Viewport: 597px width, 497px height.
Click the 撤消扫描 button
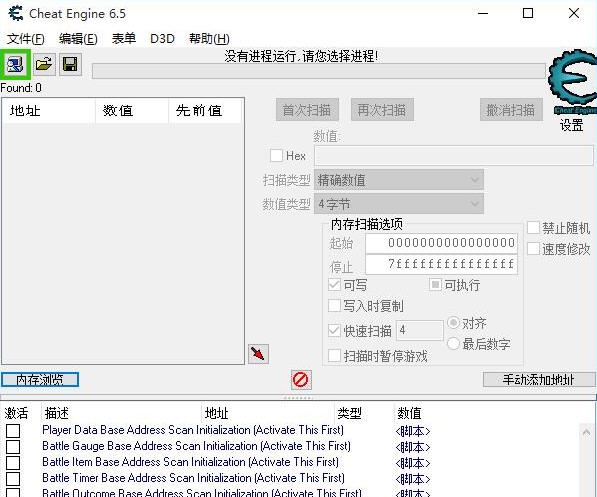[x=511, y=110]
